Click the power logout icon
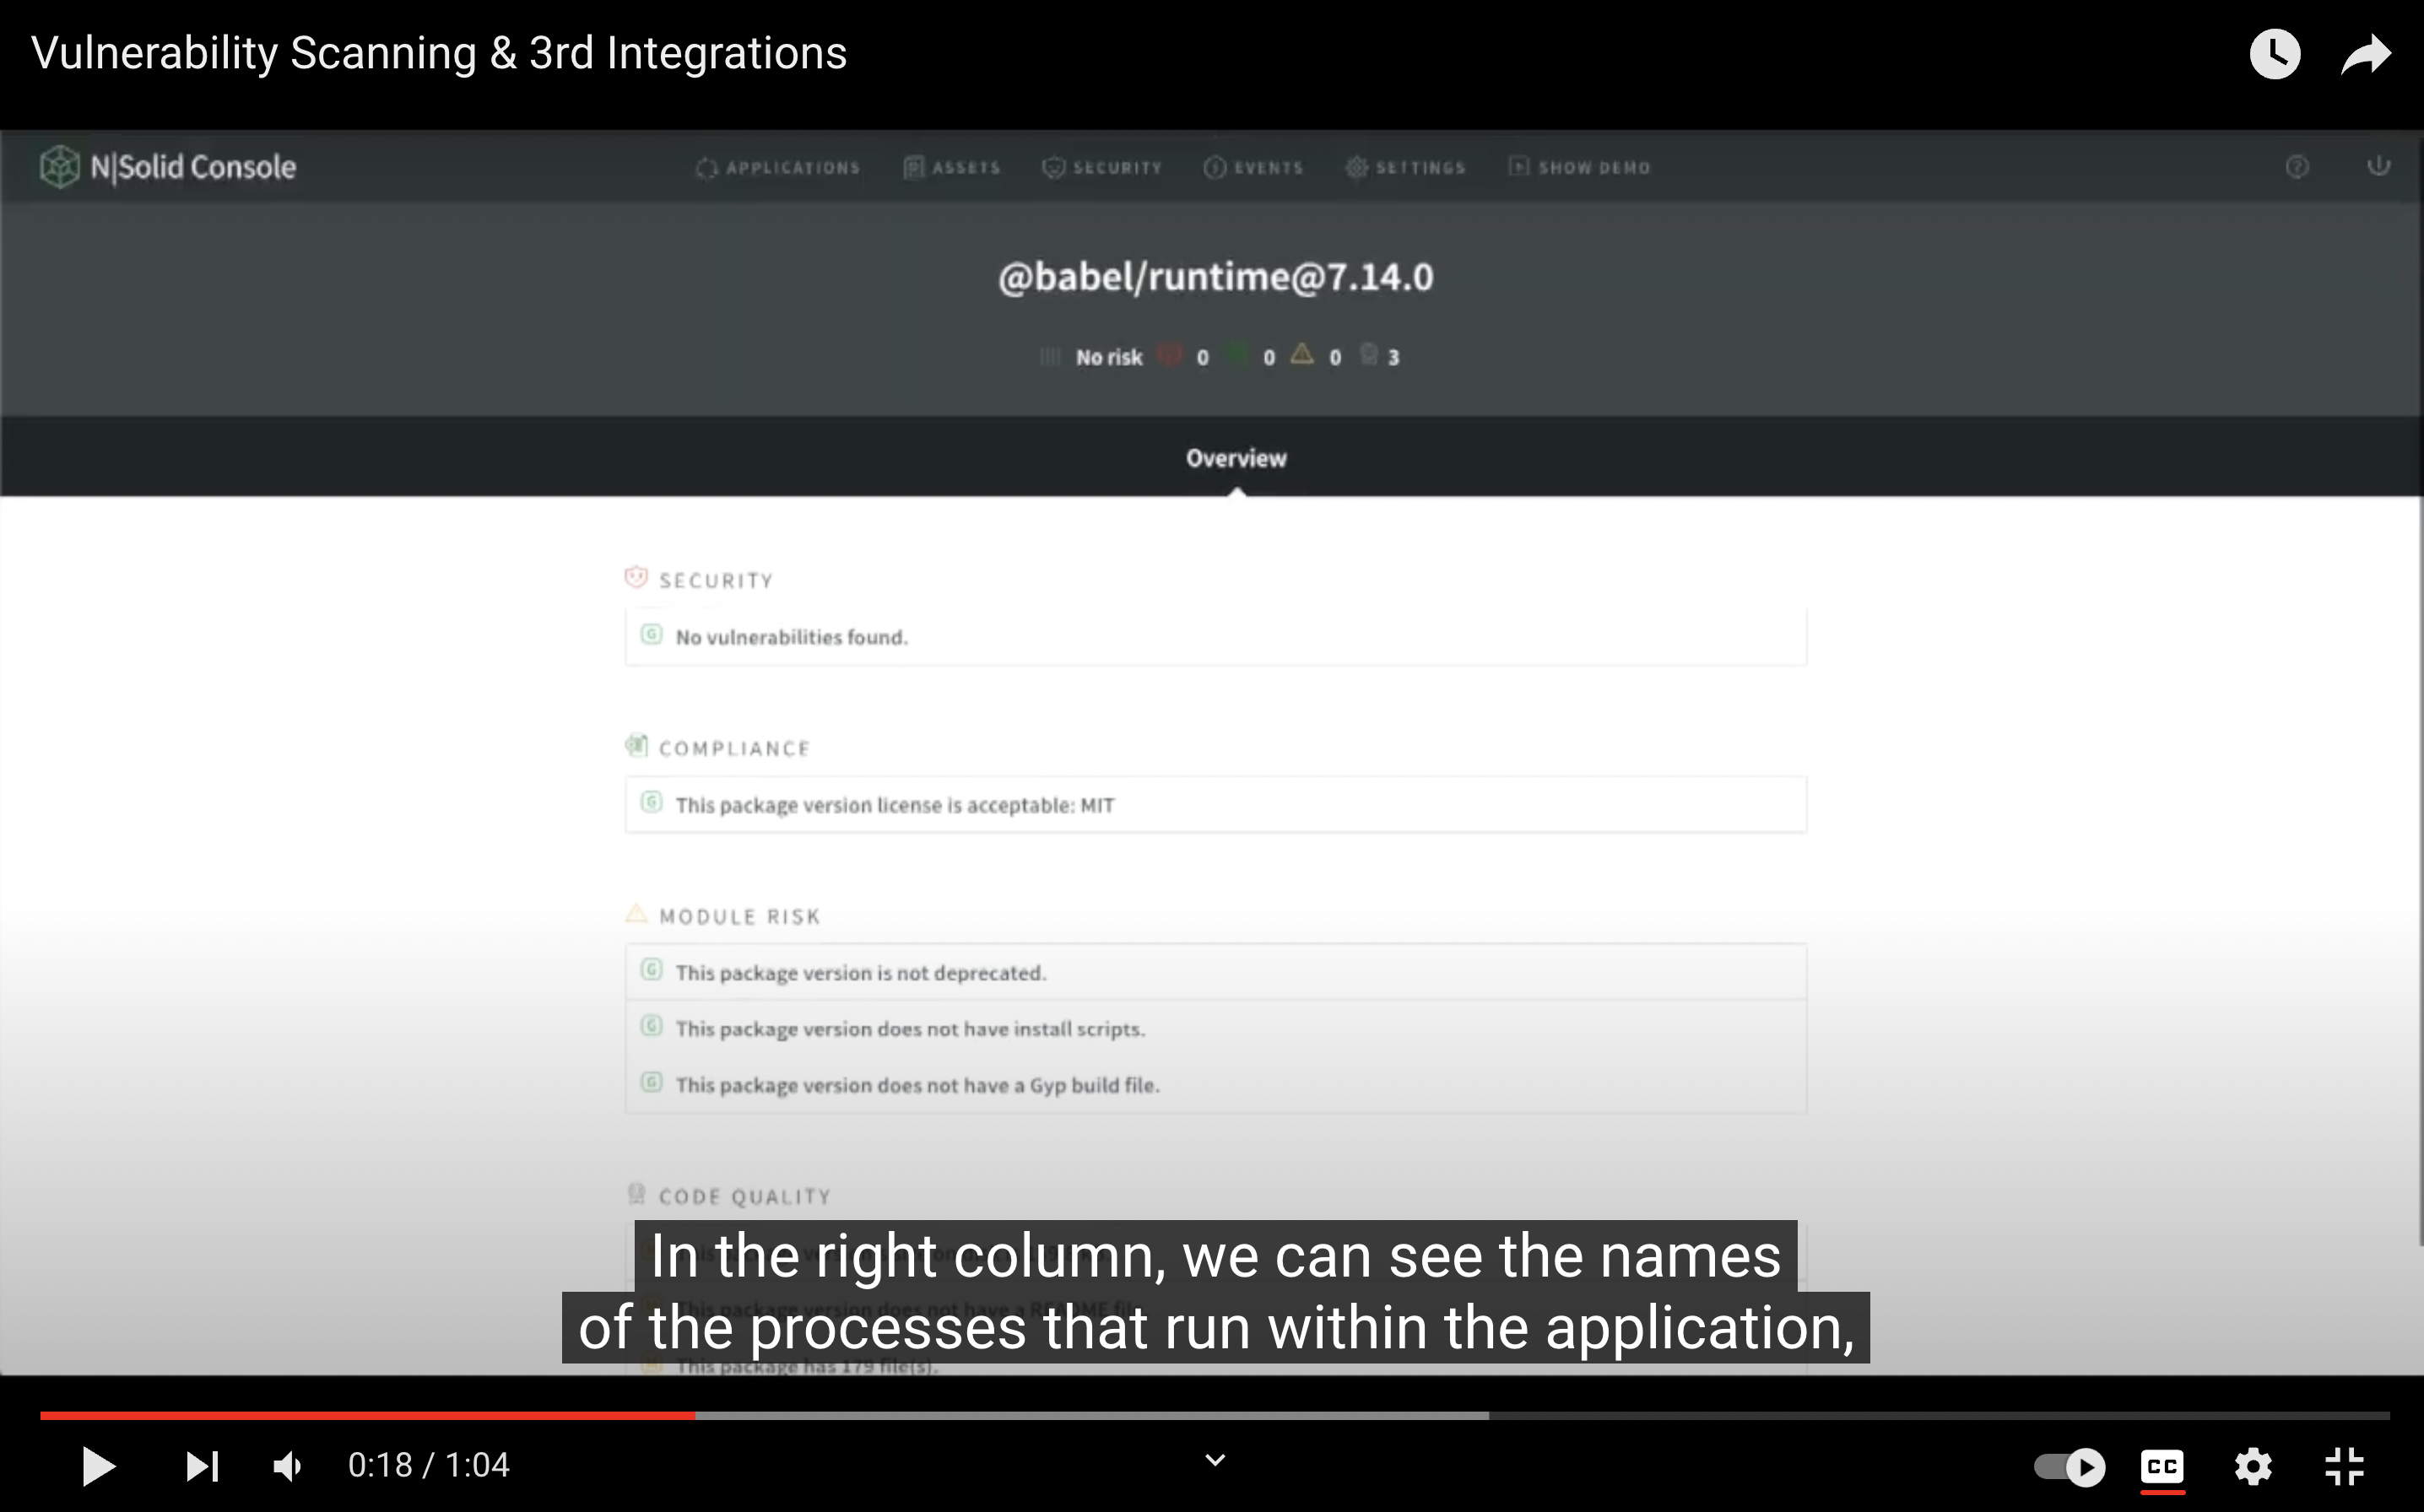This screenshot has height=1512, width=2424. point(2378,166)
